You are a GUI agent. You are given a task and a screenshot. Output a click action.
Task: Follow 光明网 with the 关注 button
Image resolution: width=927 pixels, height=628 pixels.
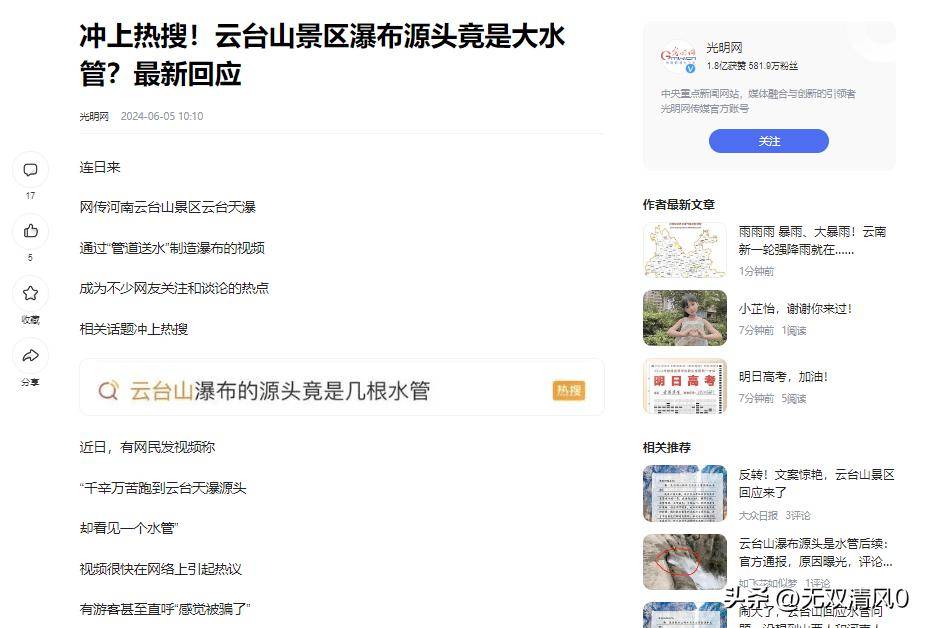[769, 141]
